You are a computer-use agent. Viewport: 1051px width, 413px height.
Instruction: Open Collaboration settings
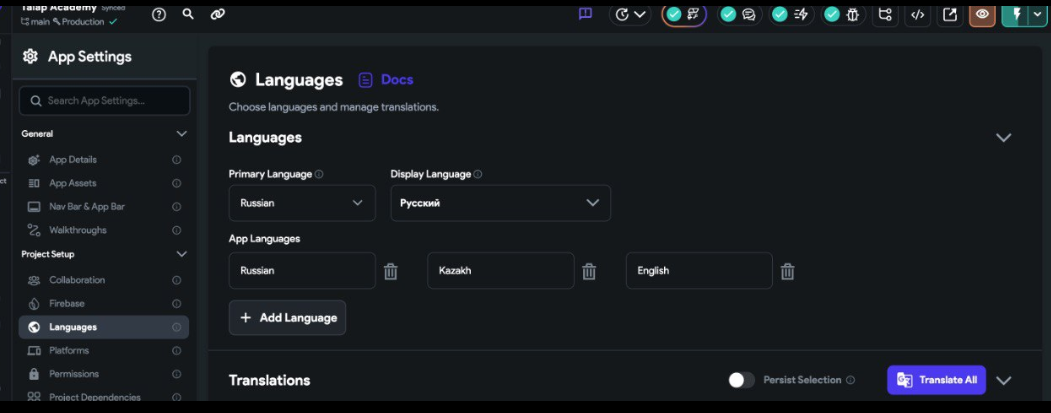(x=76, y=280)
